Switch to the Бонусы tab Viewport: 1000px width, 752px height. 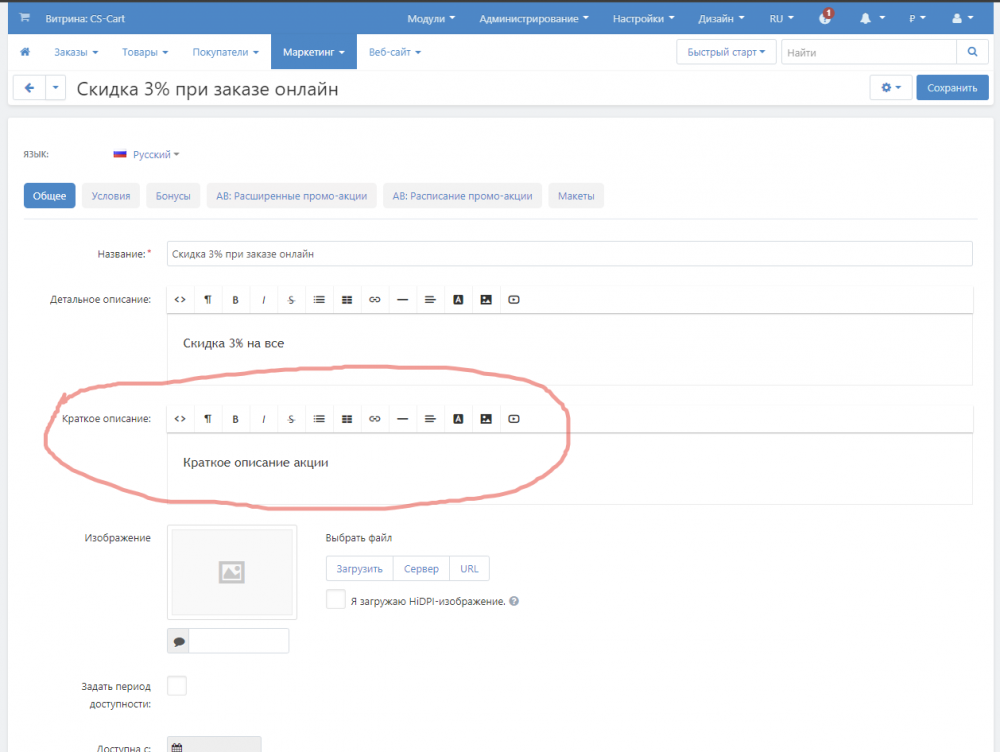[x=173, y=196]
